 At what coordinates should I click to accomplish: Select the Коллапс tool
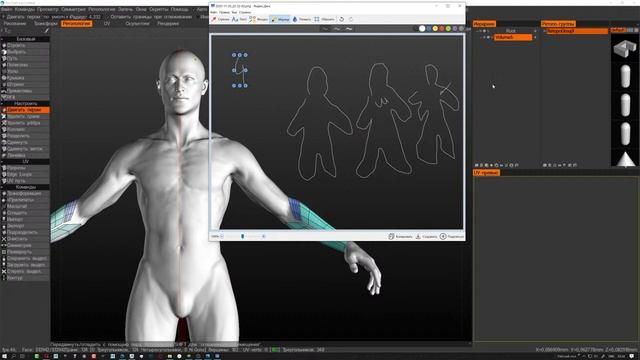point(25,129)
